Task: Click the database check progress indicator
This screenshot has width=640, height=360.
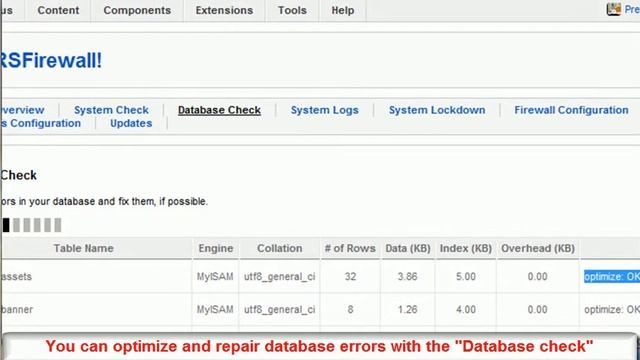Action: tap(32, 225)
